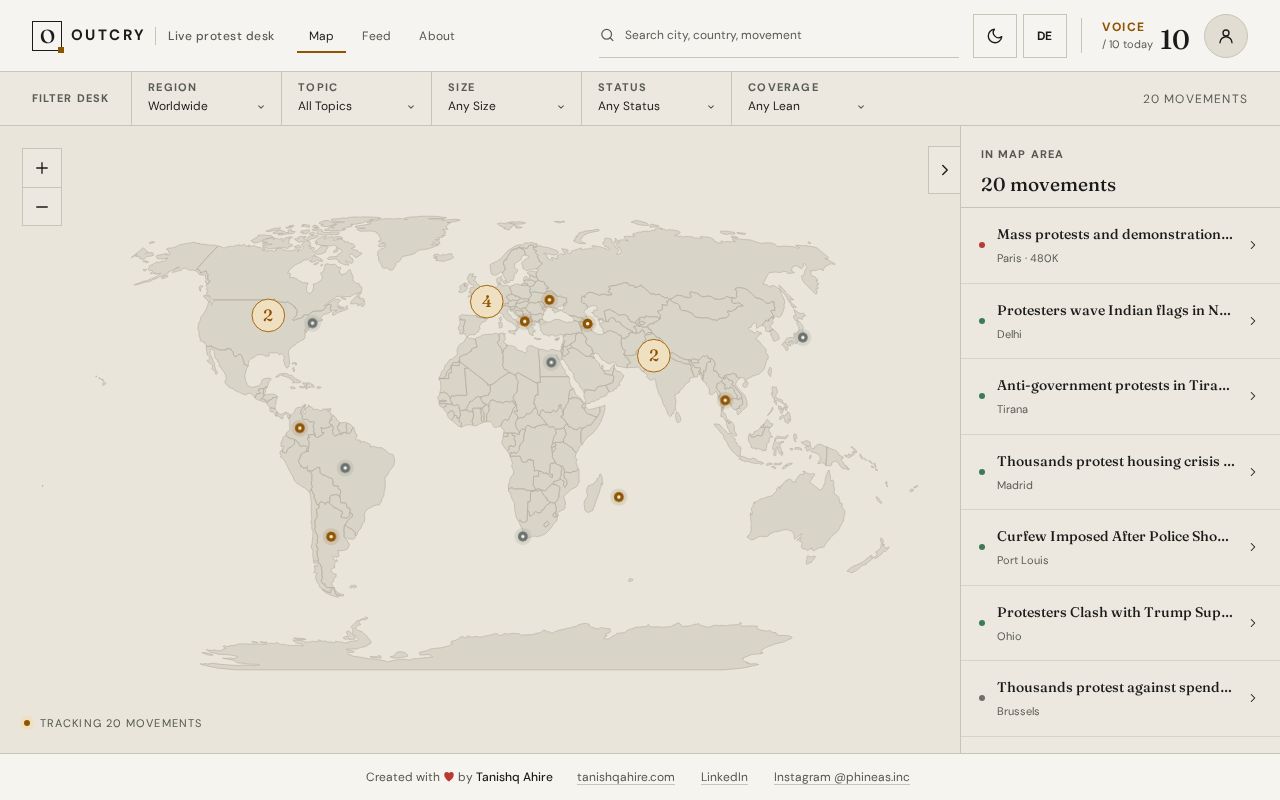Select the Argentina map marker
The width and height of the screenshot is (1280, 800).
coord(331,537)
